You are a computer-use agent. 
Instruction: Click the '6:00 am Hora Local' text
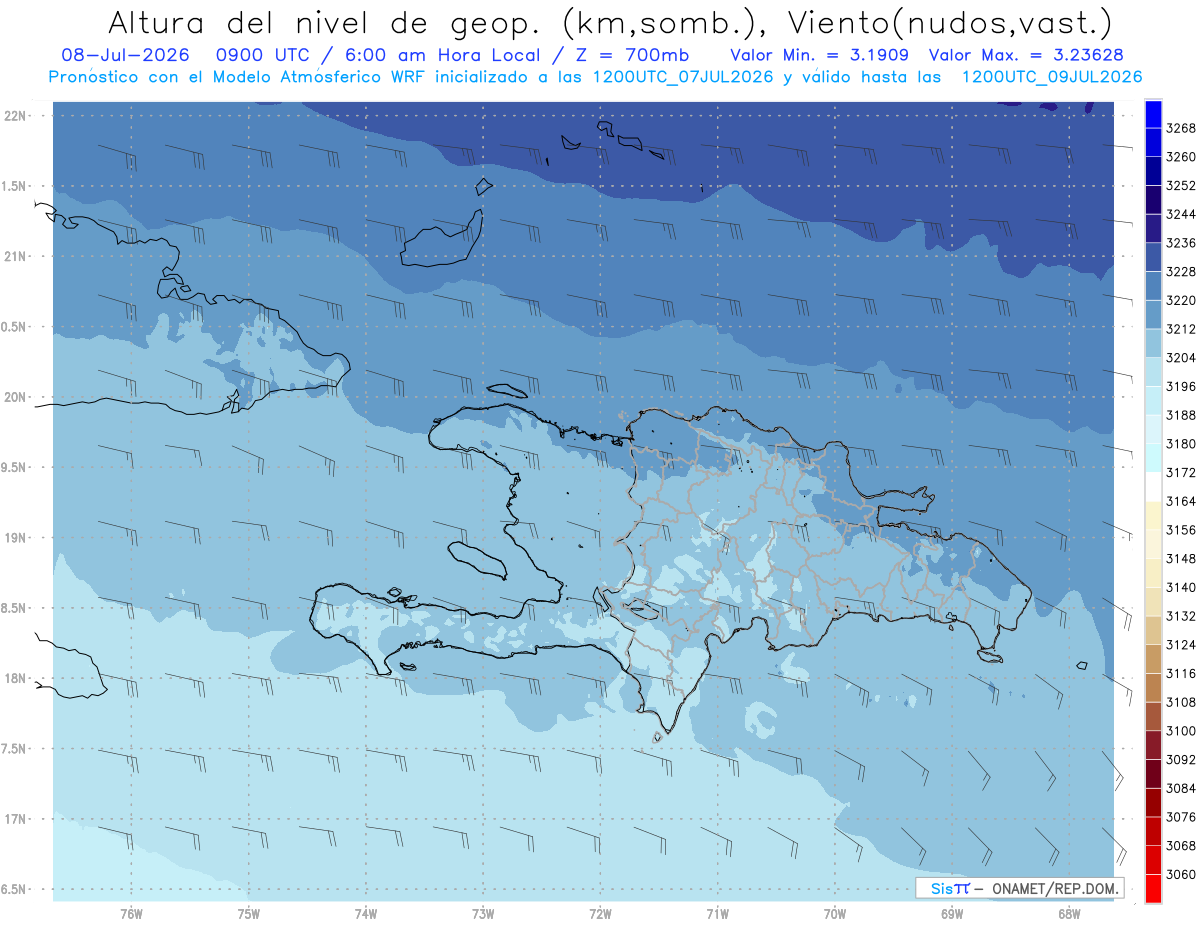coord(448,55)
